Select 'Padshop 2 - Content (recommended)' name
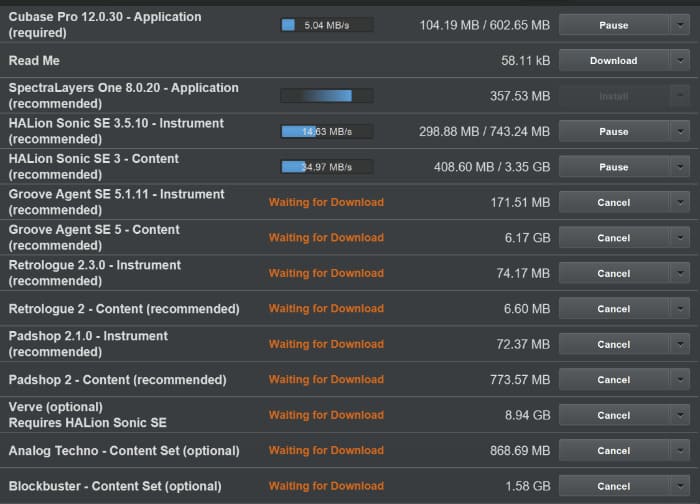 pos(117,380)
